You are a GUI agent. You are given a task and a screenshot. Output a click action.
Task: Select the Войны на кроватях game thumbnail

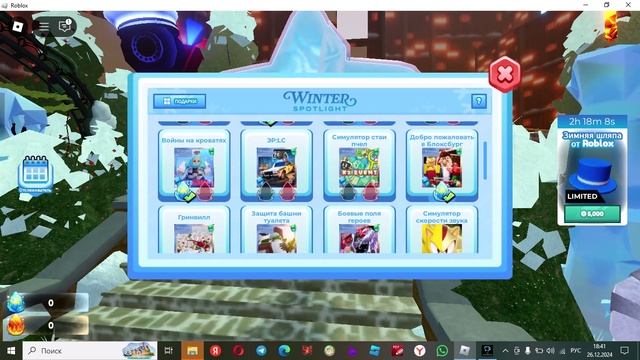click(x=194, y=167)
